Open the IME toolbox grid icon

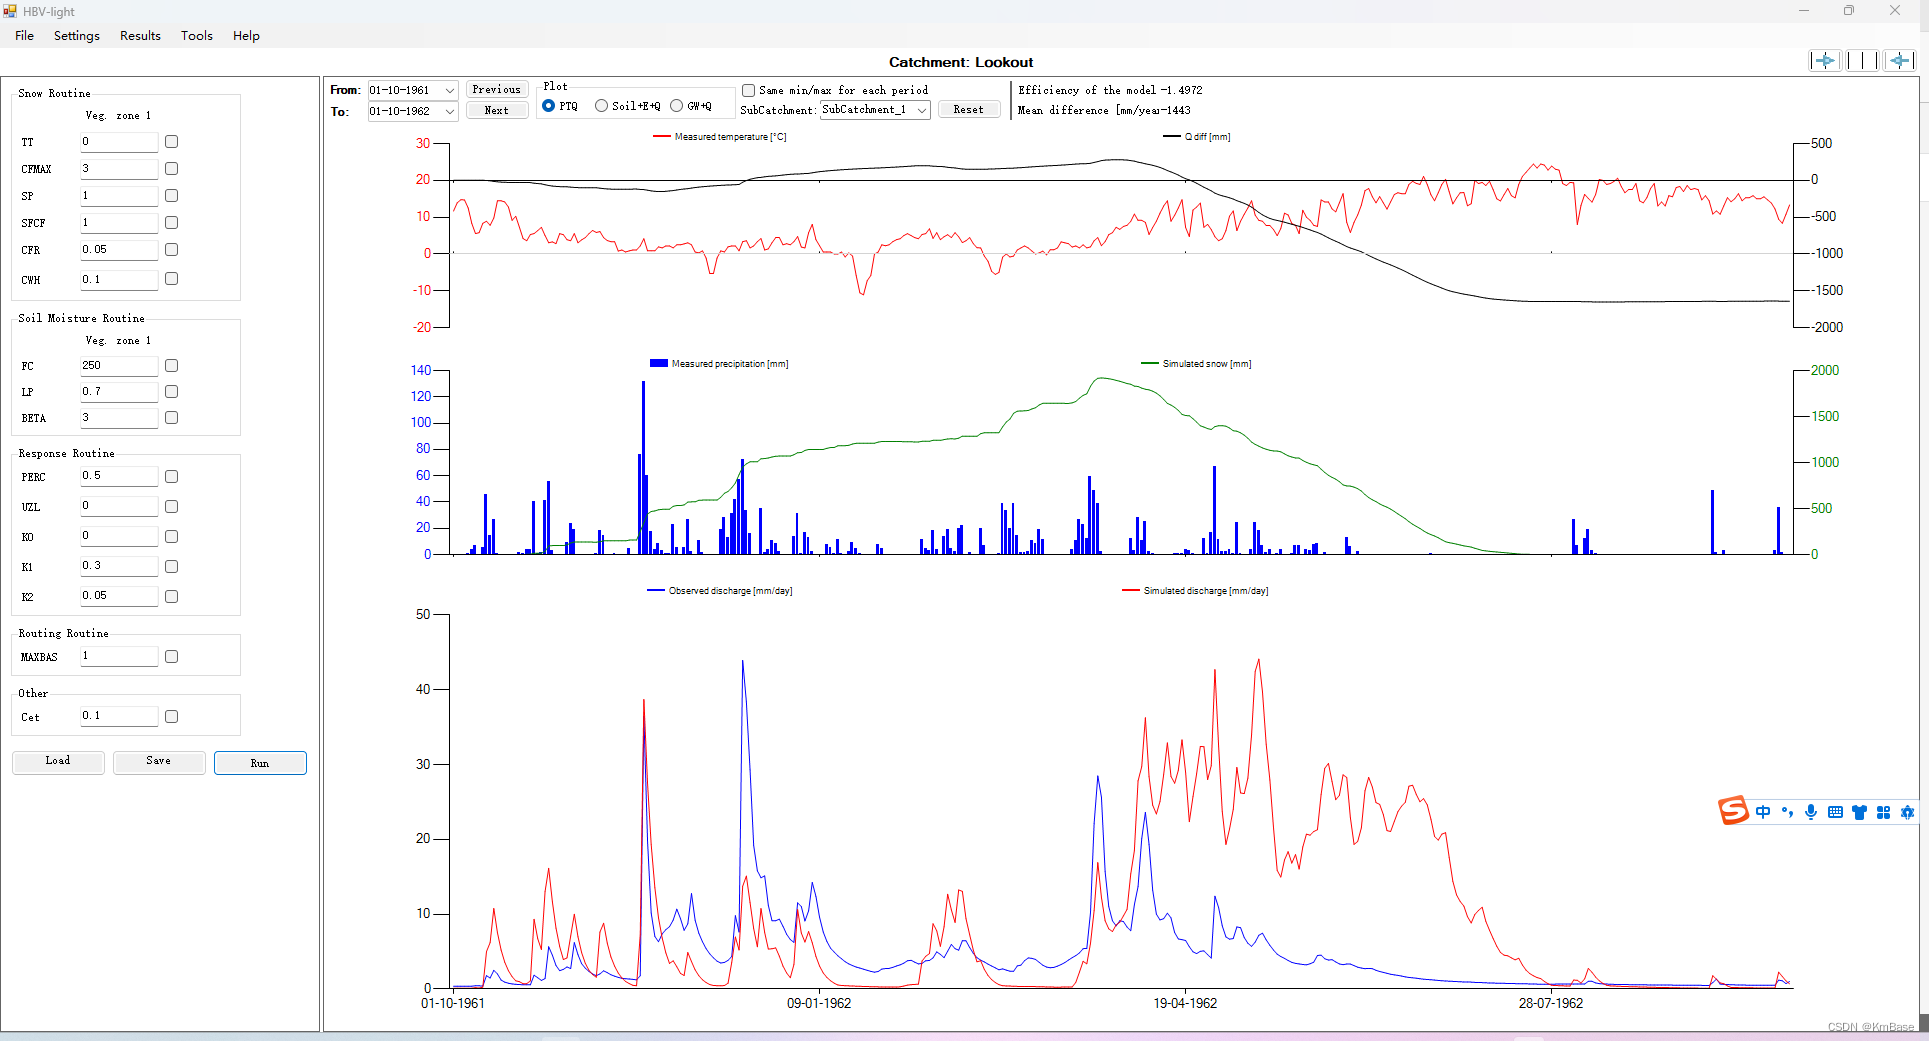1883,812
